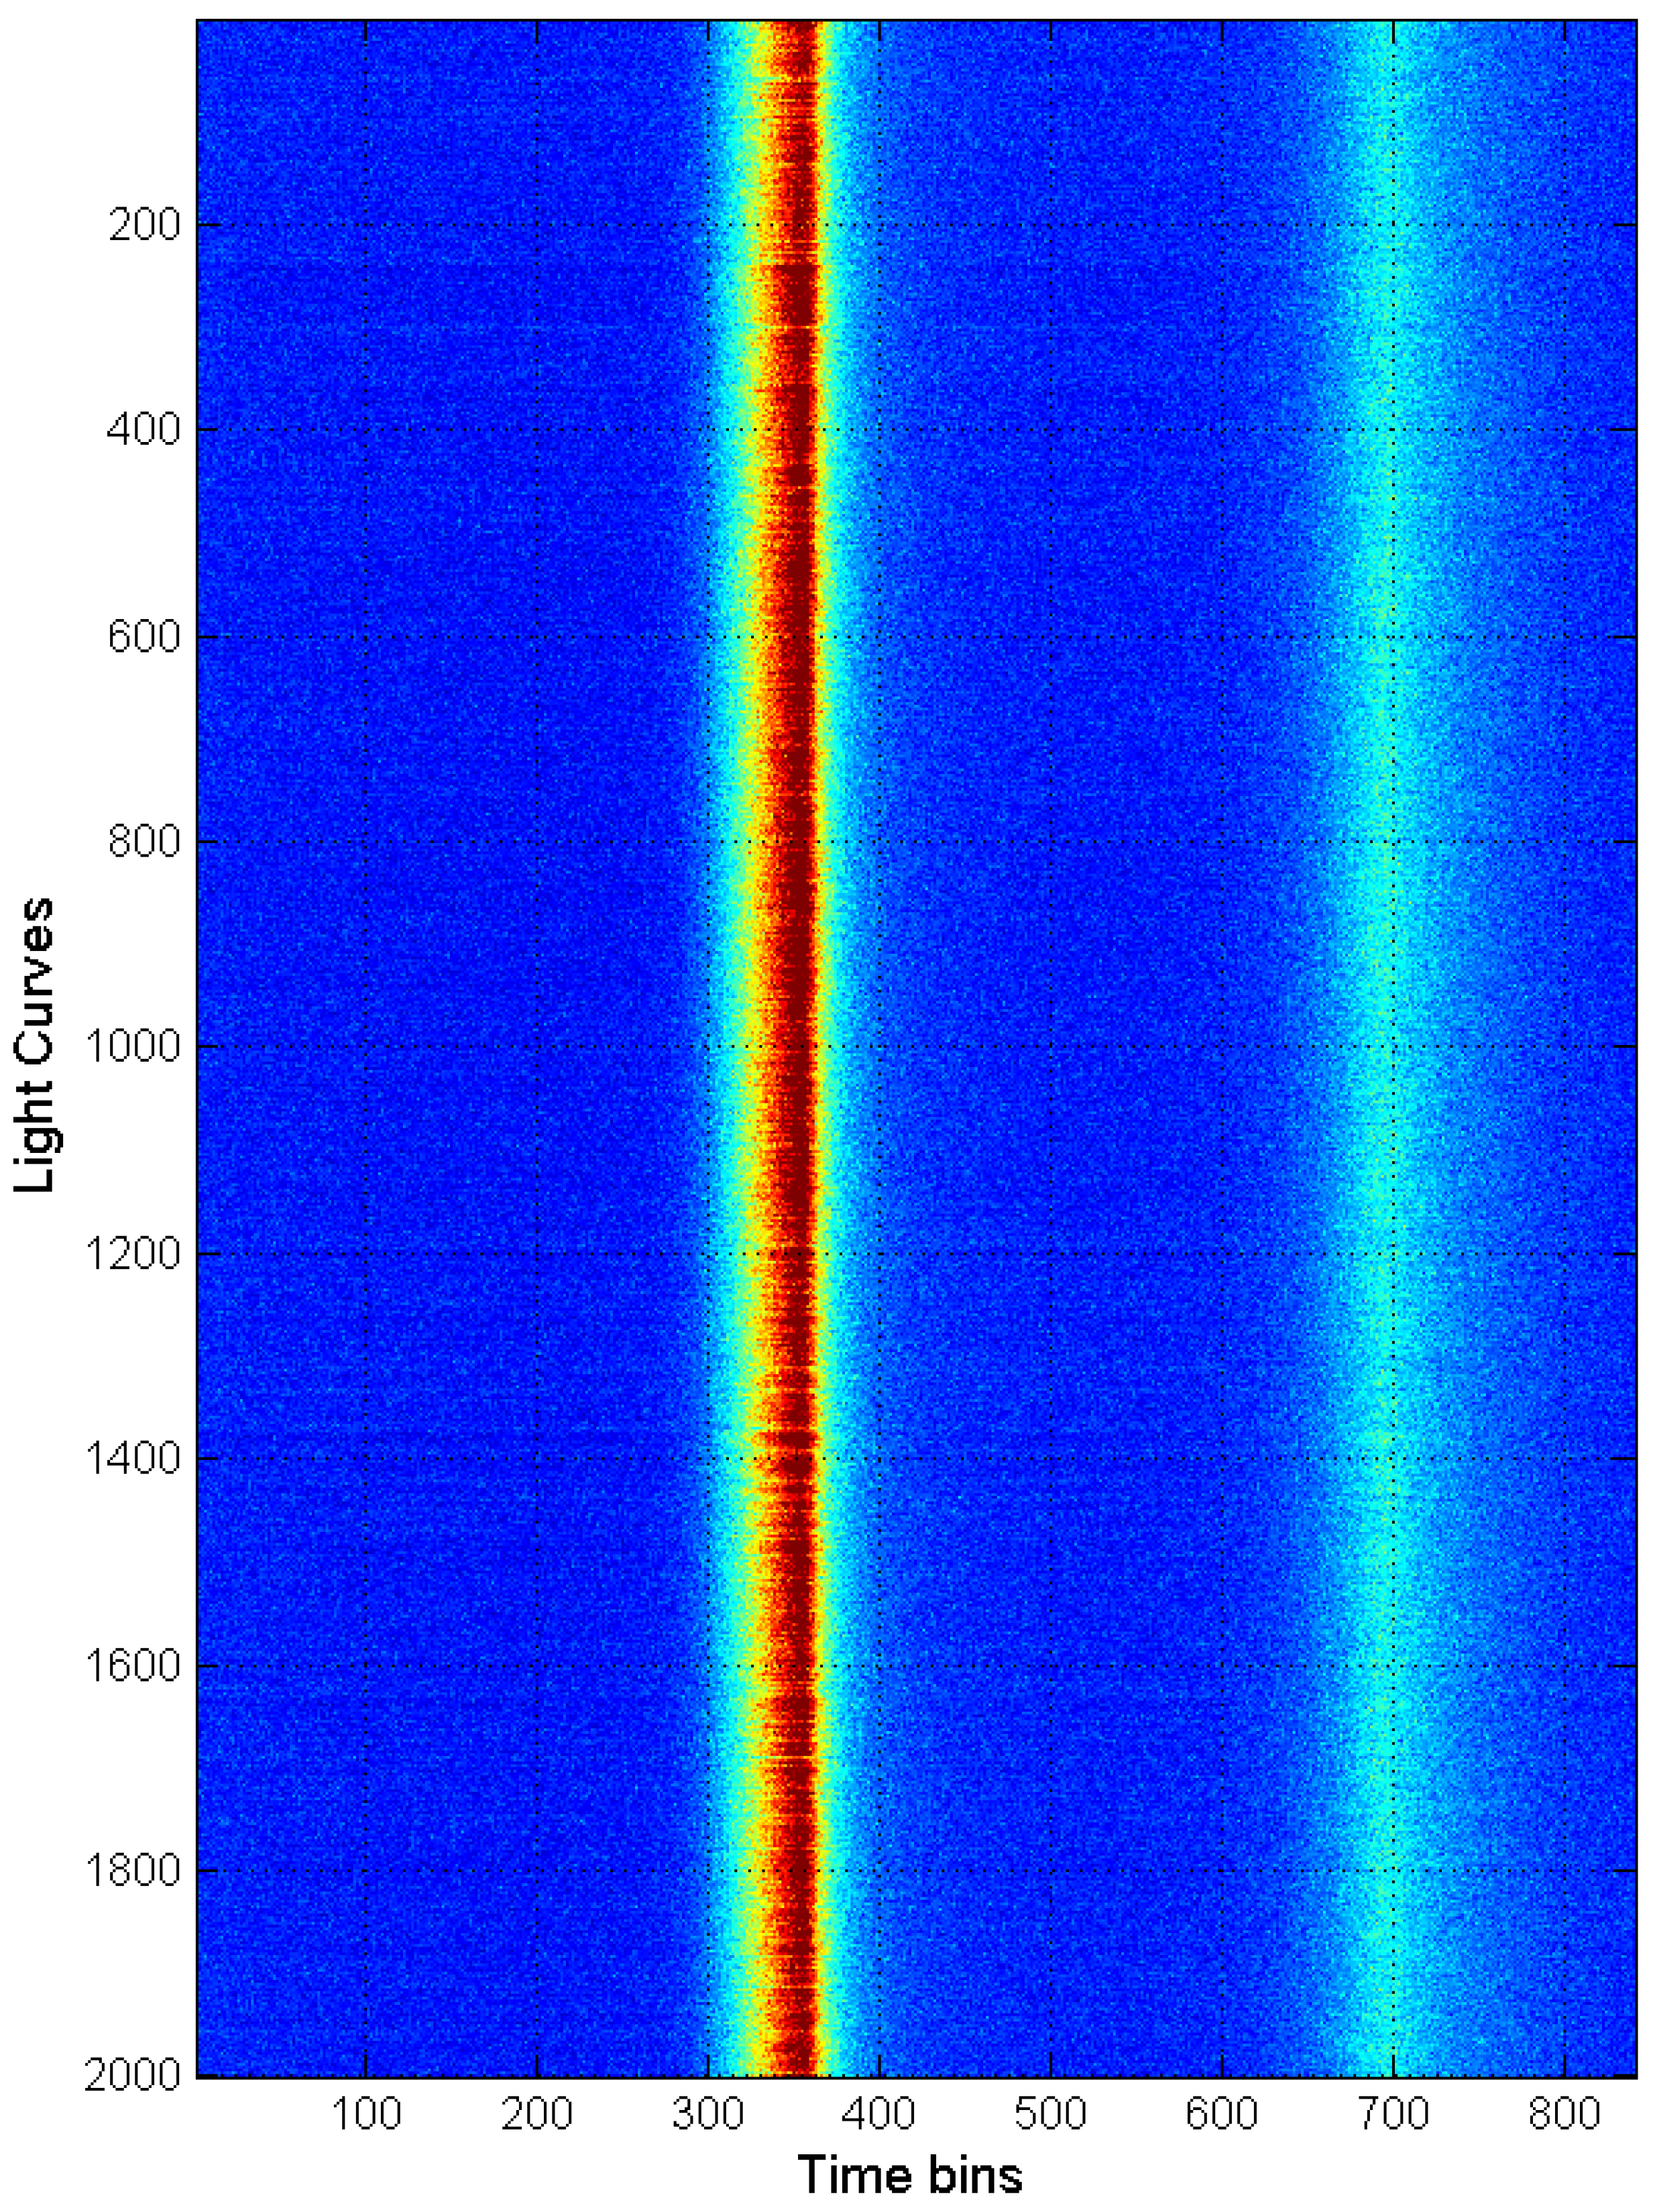Click the x-axis tick label 100
The height and width of the screenshot is (2212, 1653).
[x=366, y=2114]
